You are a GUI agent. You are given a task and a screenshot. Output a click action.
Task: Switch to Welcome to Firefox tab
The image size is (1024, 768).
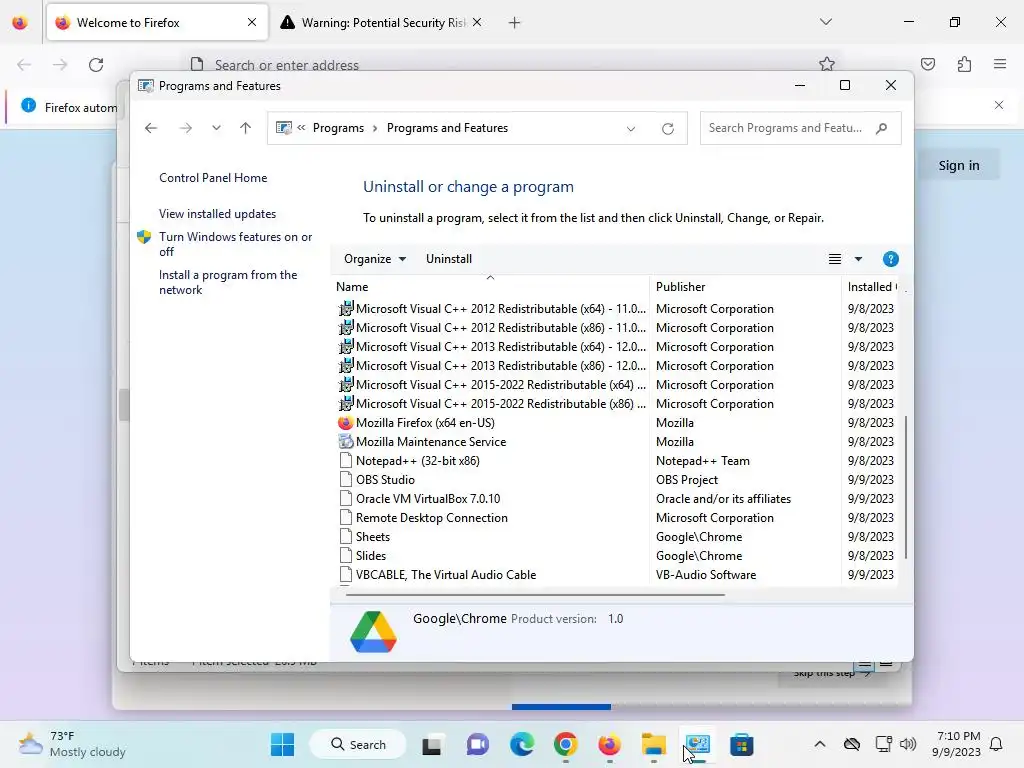pyautogui.click(x=157, y=22)
